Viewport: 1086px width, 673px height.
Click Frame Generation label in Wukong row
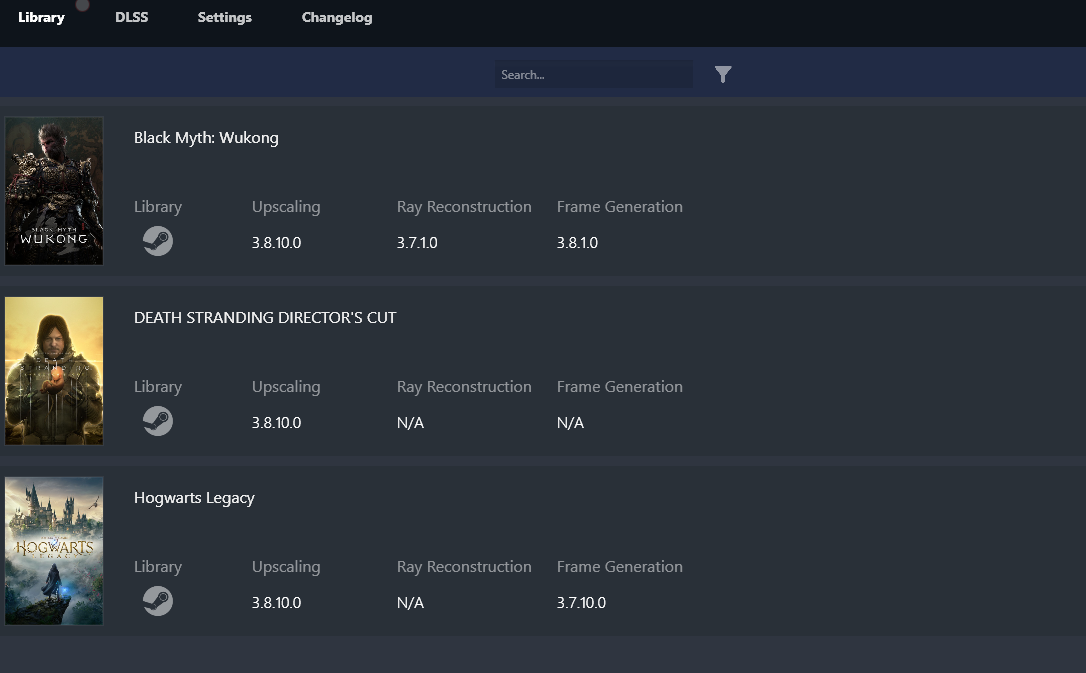click(x=620, y=206)
